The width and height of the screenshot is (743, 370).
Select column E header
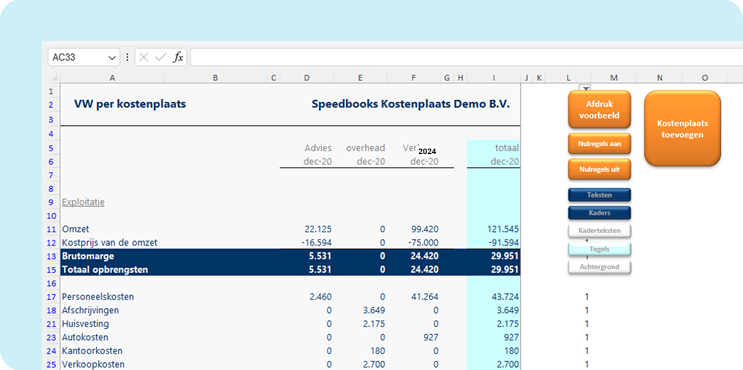click(360, 78)
